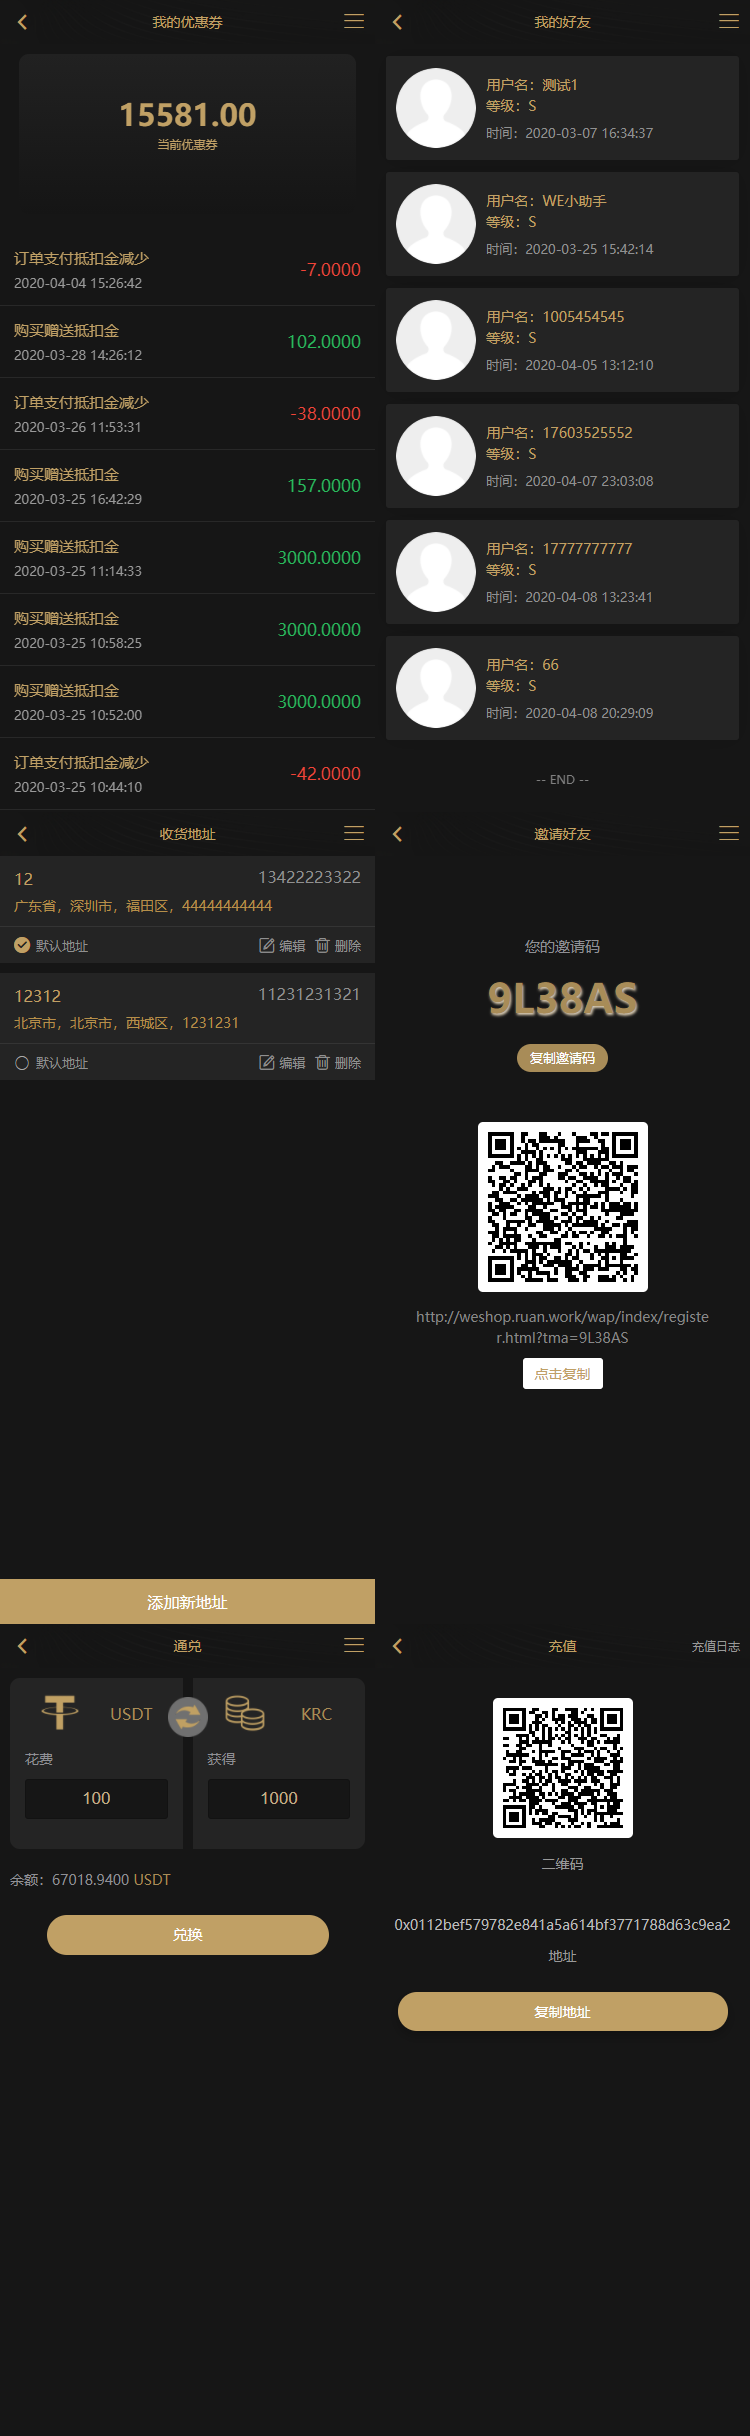
Task: Click the USDT/KRC swap icon
Action: point(187,1717)
